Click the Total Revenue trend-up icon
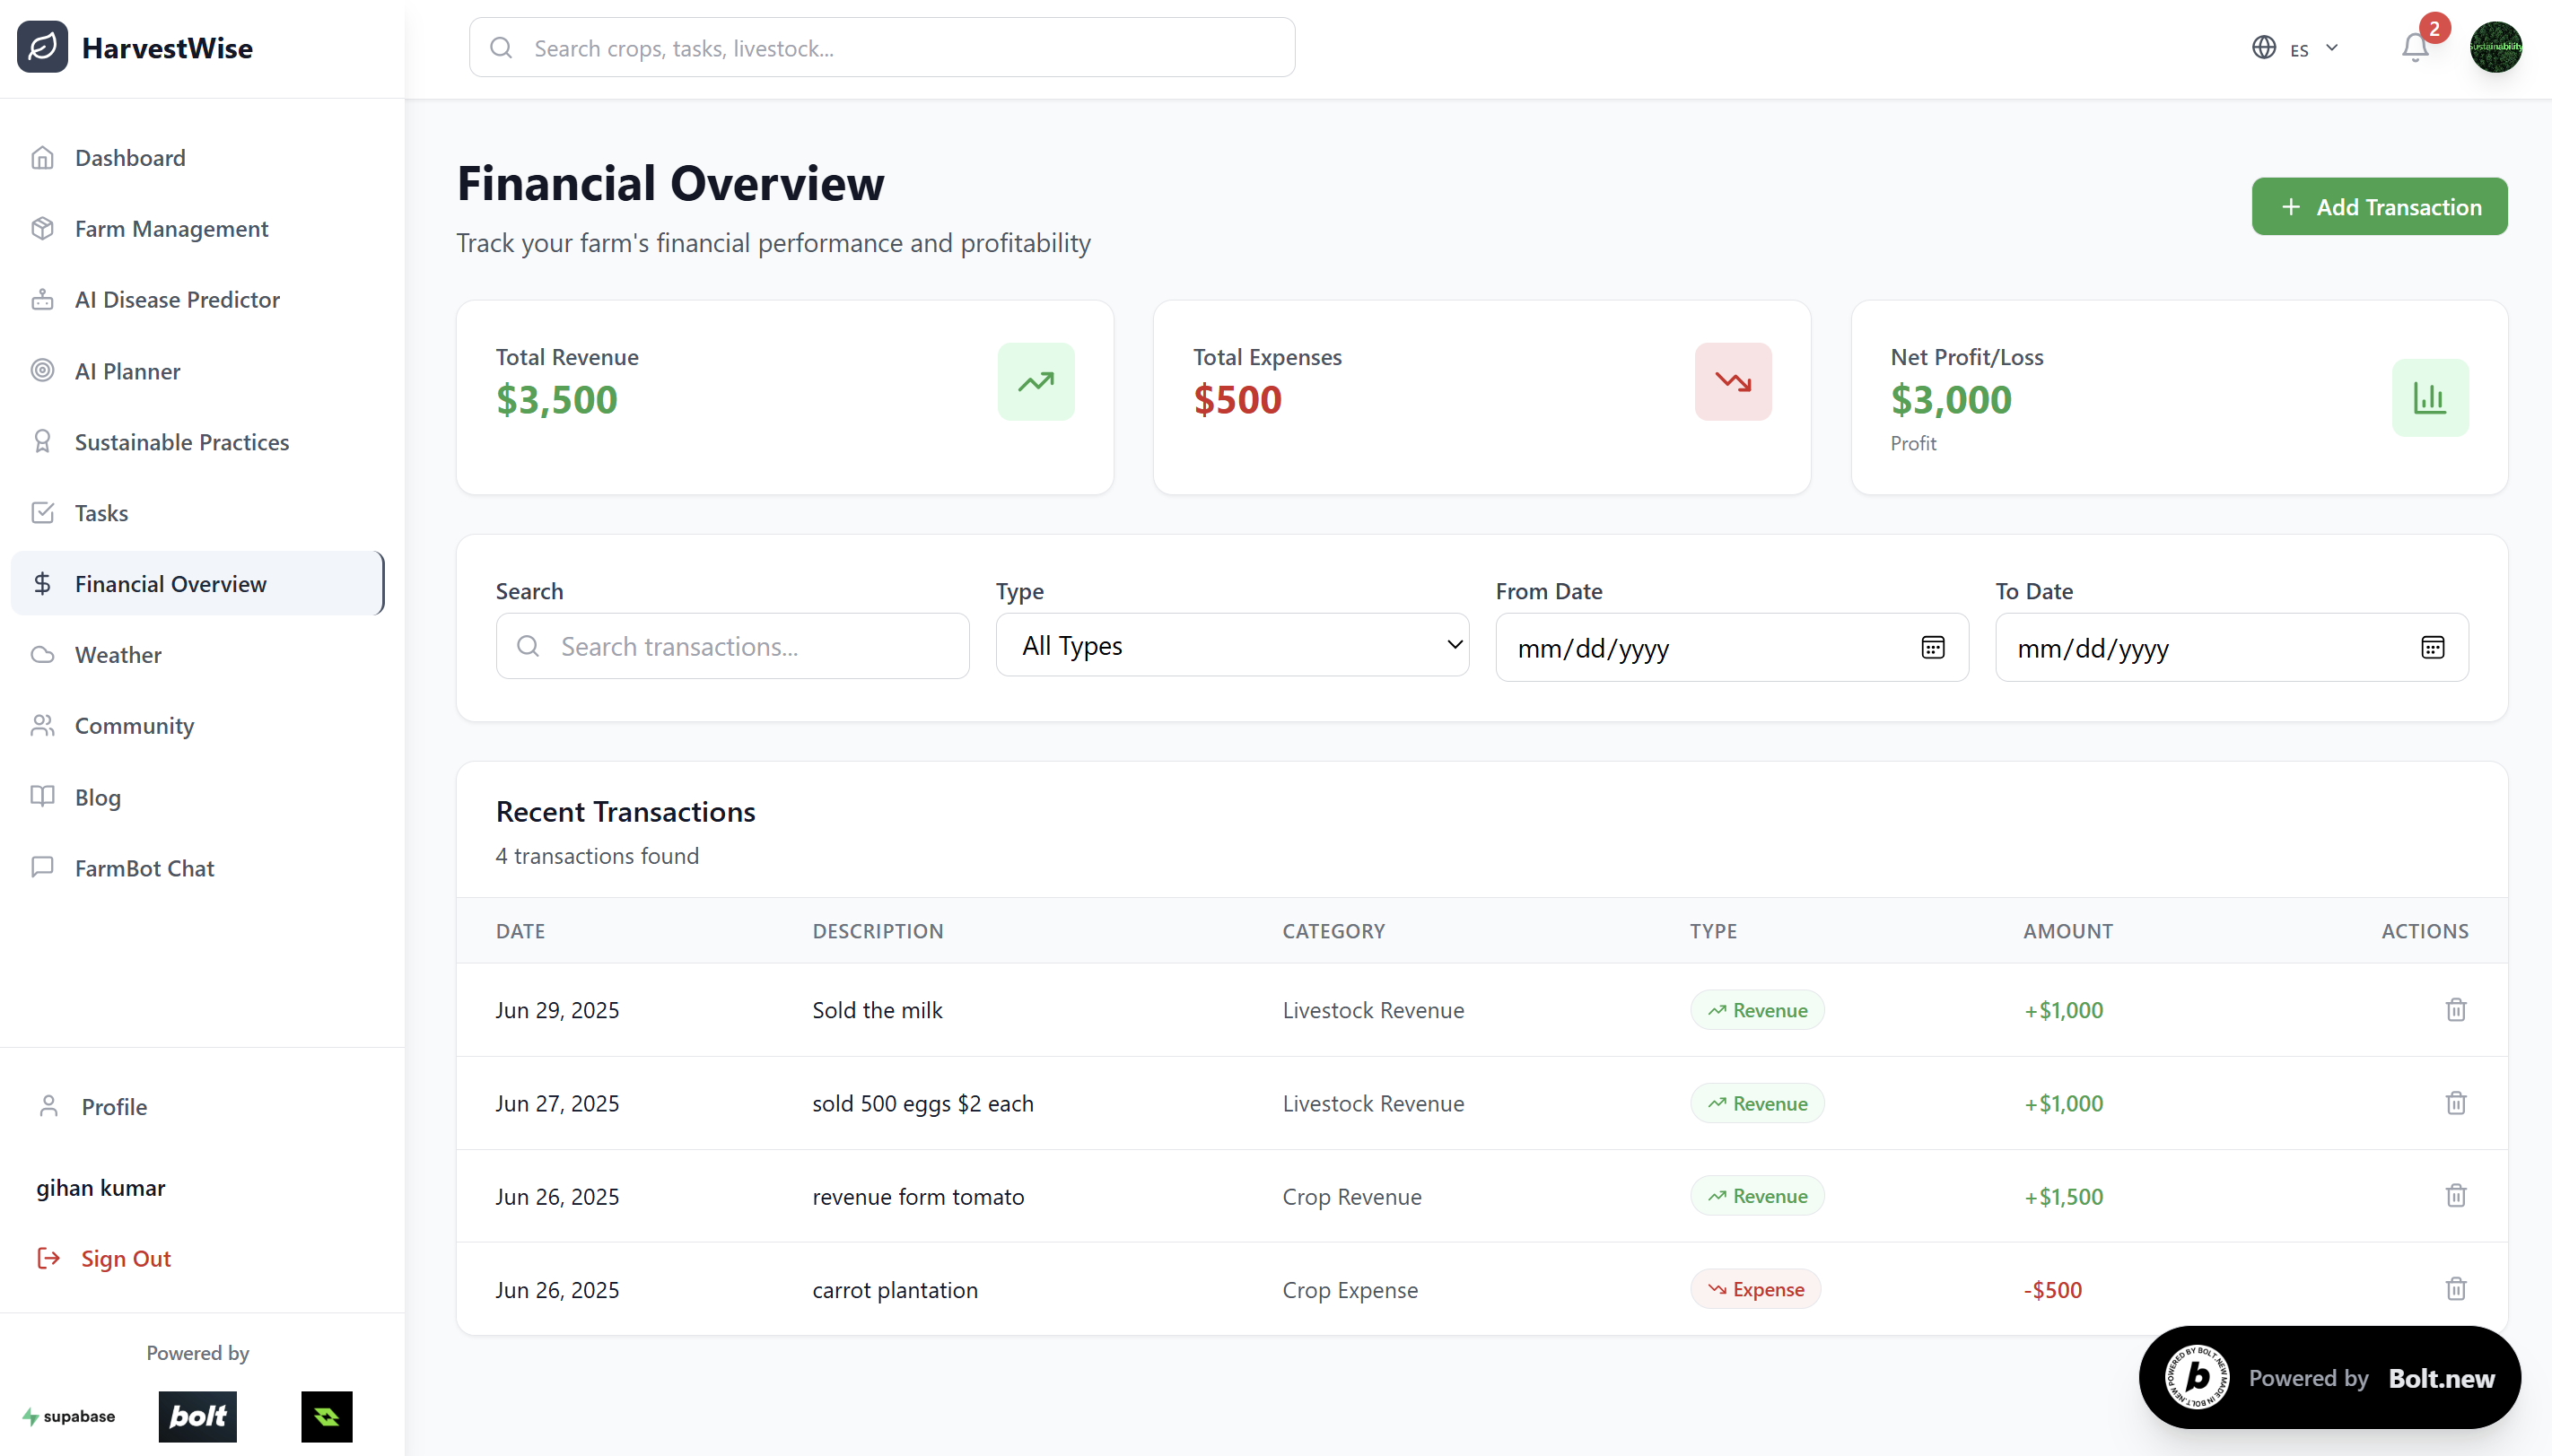Screen dimensions: 2552x1456 click(1036, 382)
